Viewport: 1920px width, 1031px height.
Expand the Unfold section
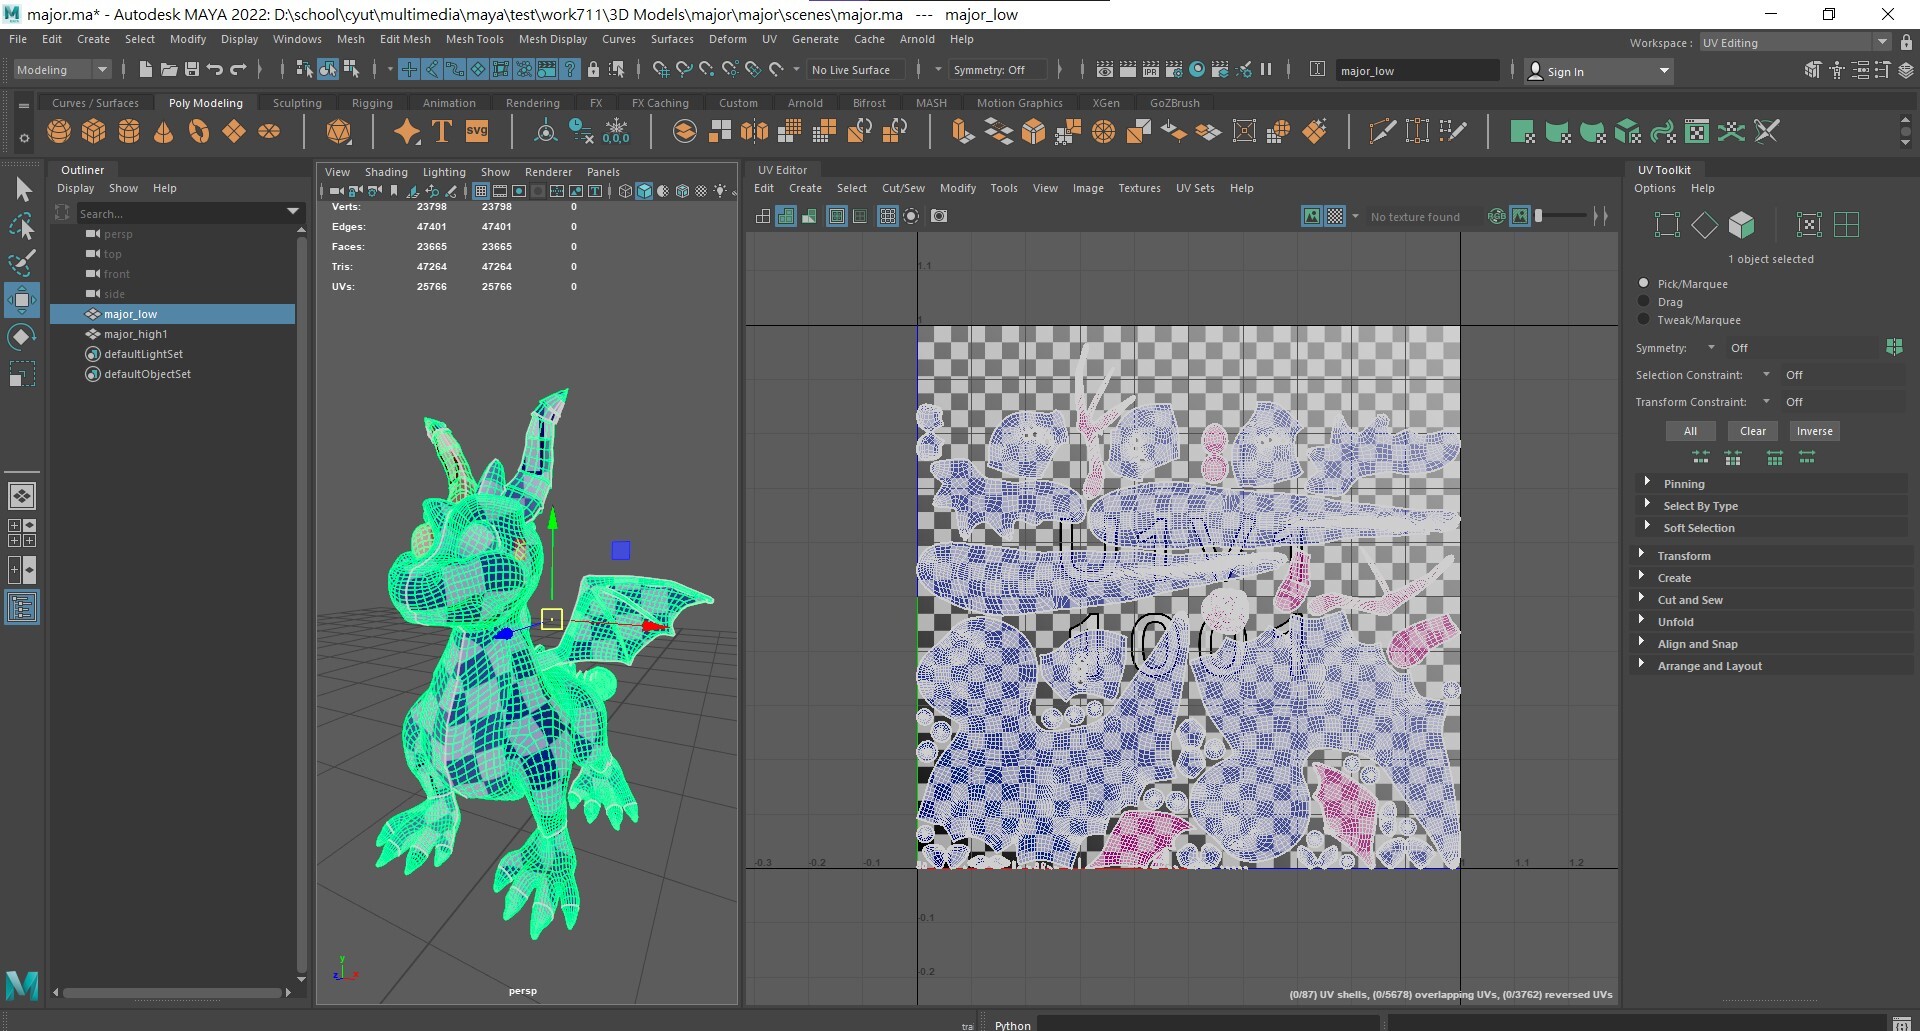(1675, 622)
